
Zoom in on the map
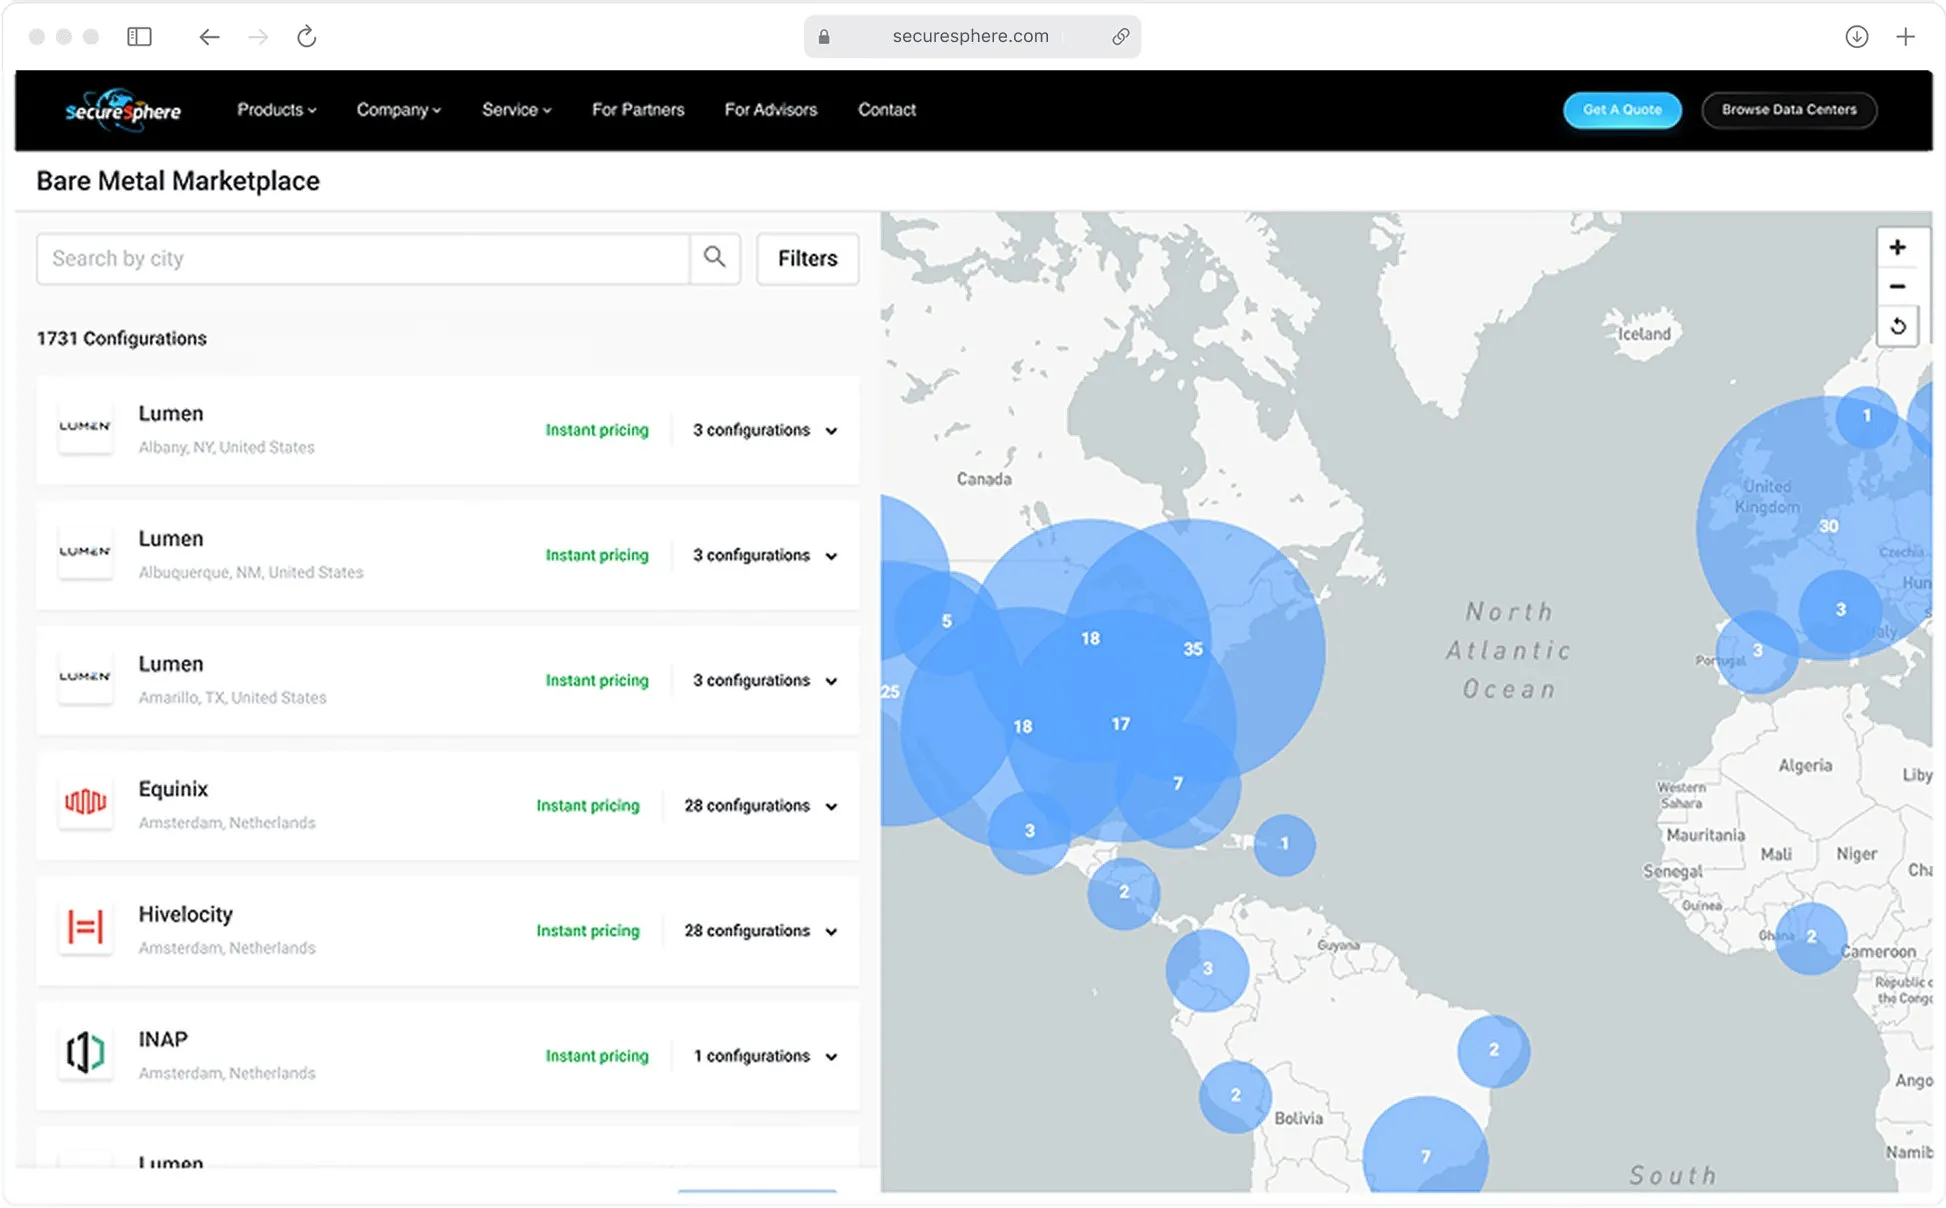click(x=1897, y=247)
